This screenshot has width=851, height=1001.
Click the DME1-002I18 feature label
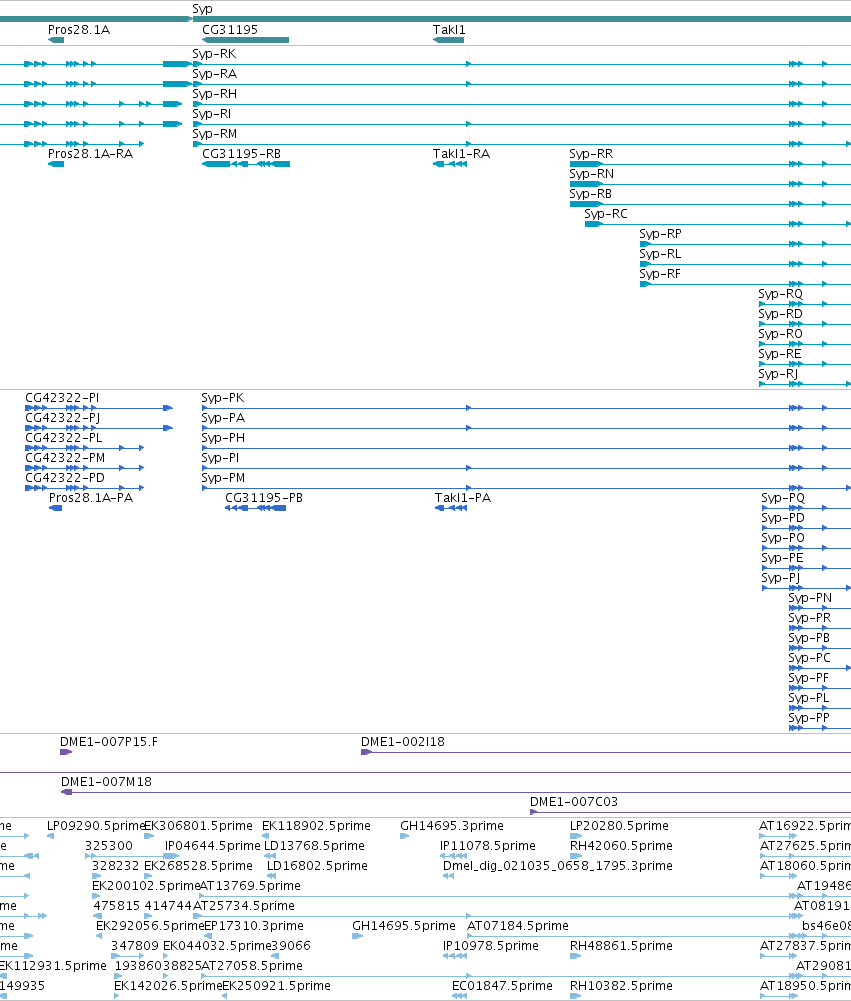403,742
